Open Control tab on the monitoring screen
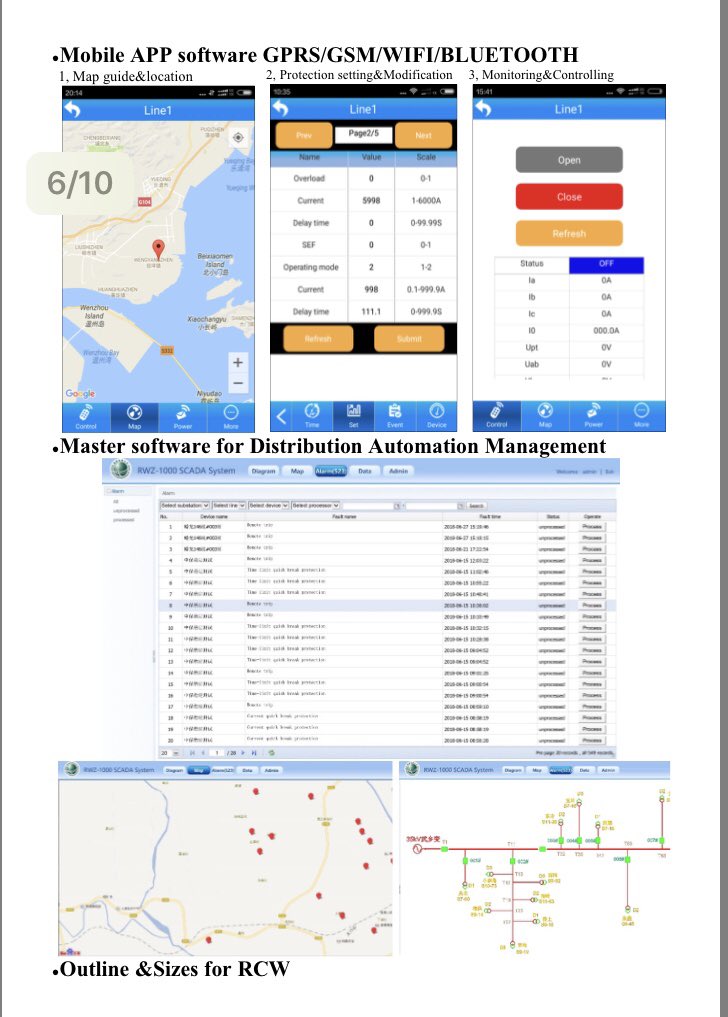Image resolution: width=728 pixels, height=1017 pixels. (497, 416)
